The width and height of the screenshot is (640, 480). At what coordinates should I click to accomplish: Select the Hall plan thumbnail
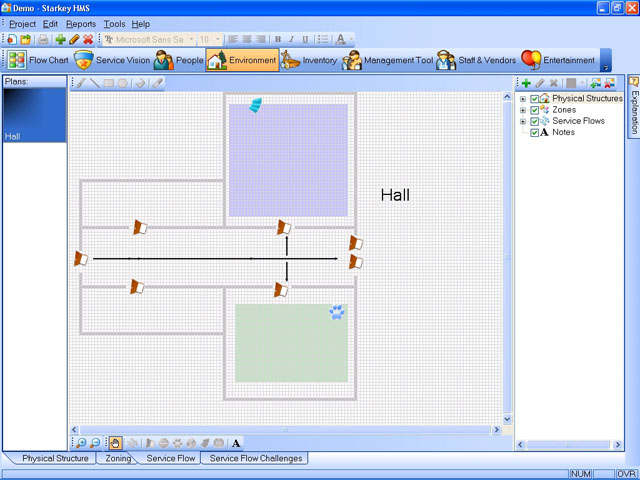[x=35, y=115]
